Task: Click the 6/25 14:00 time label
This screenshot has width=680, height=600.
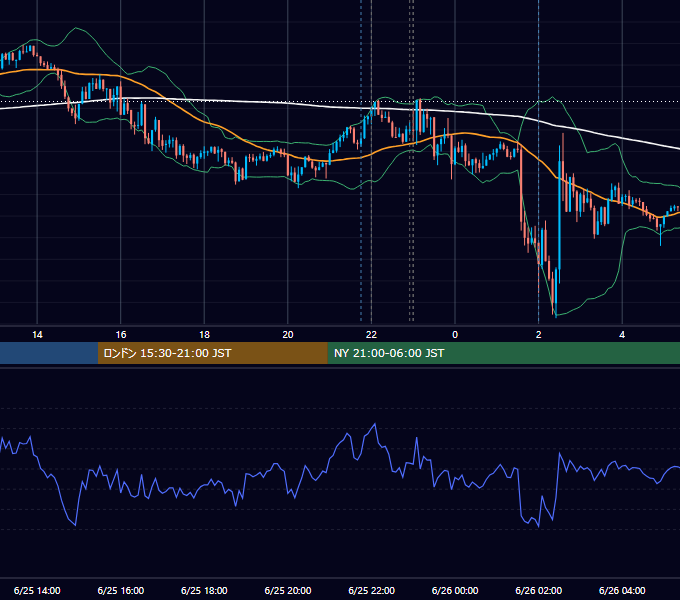Action: coord(37,590)
